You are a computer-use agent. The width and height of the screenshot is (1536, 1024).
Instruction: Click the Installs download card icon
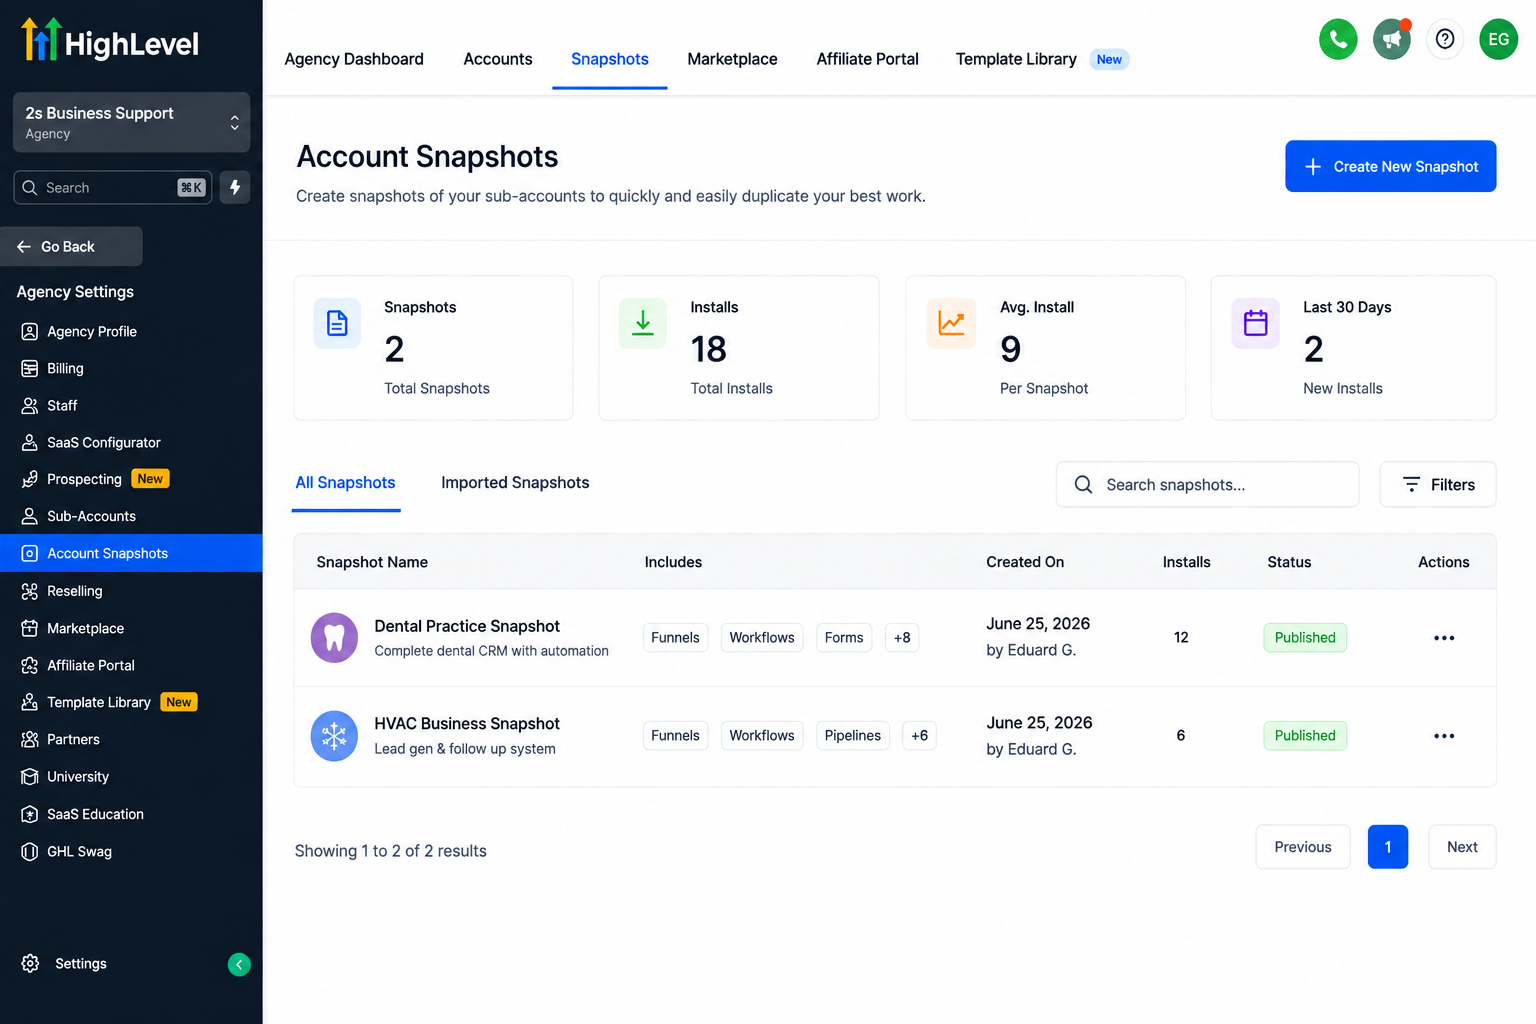click(x=643, y=323)
